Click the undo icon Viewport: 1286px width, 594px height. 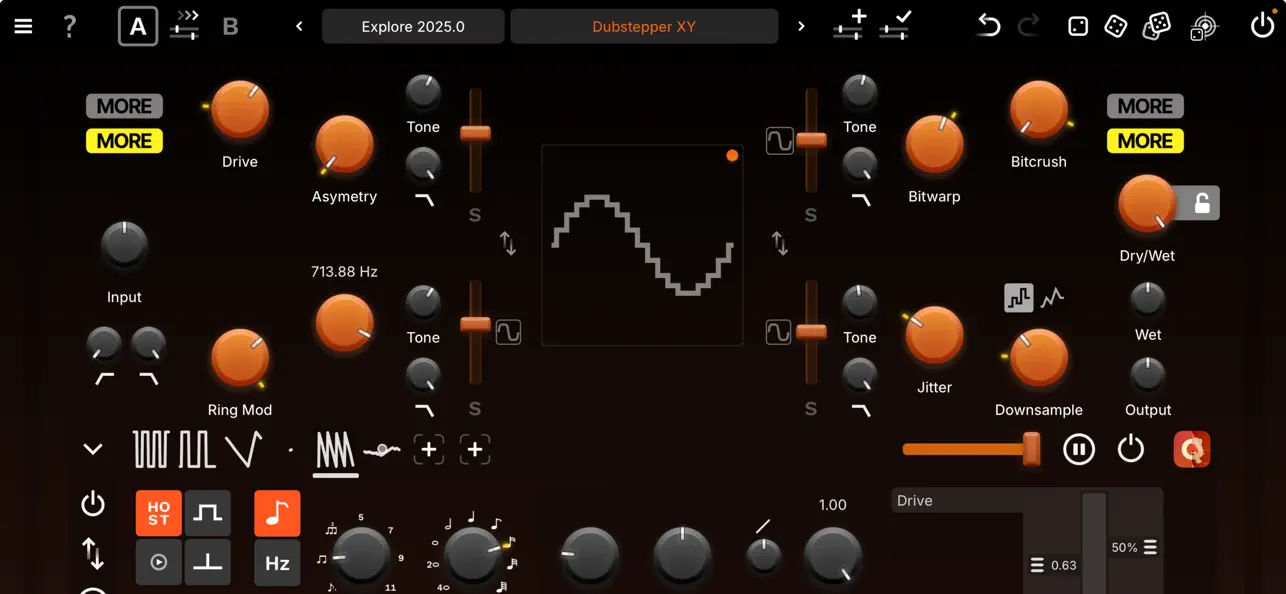[988, 26]
